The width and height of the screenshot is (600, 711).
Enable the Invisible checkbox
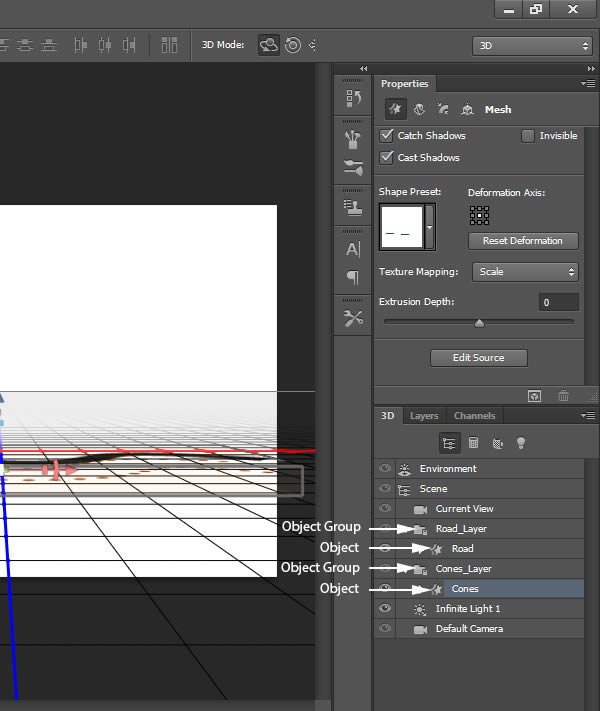[528, 136]
